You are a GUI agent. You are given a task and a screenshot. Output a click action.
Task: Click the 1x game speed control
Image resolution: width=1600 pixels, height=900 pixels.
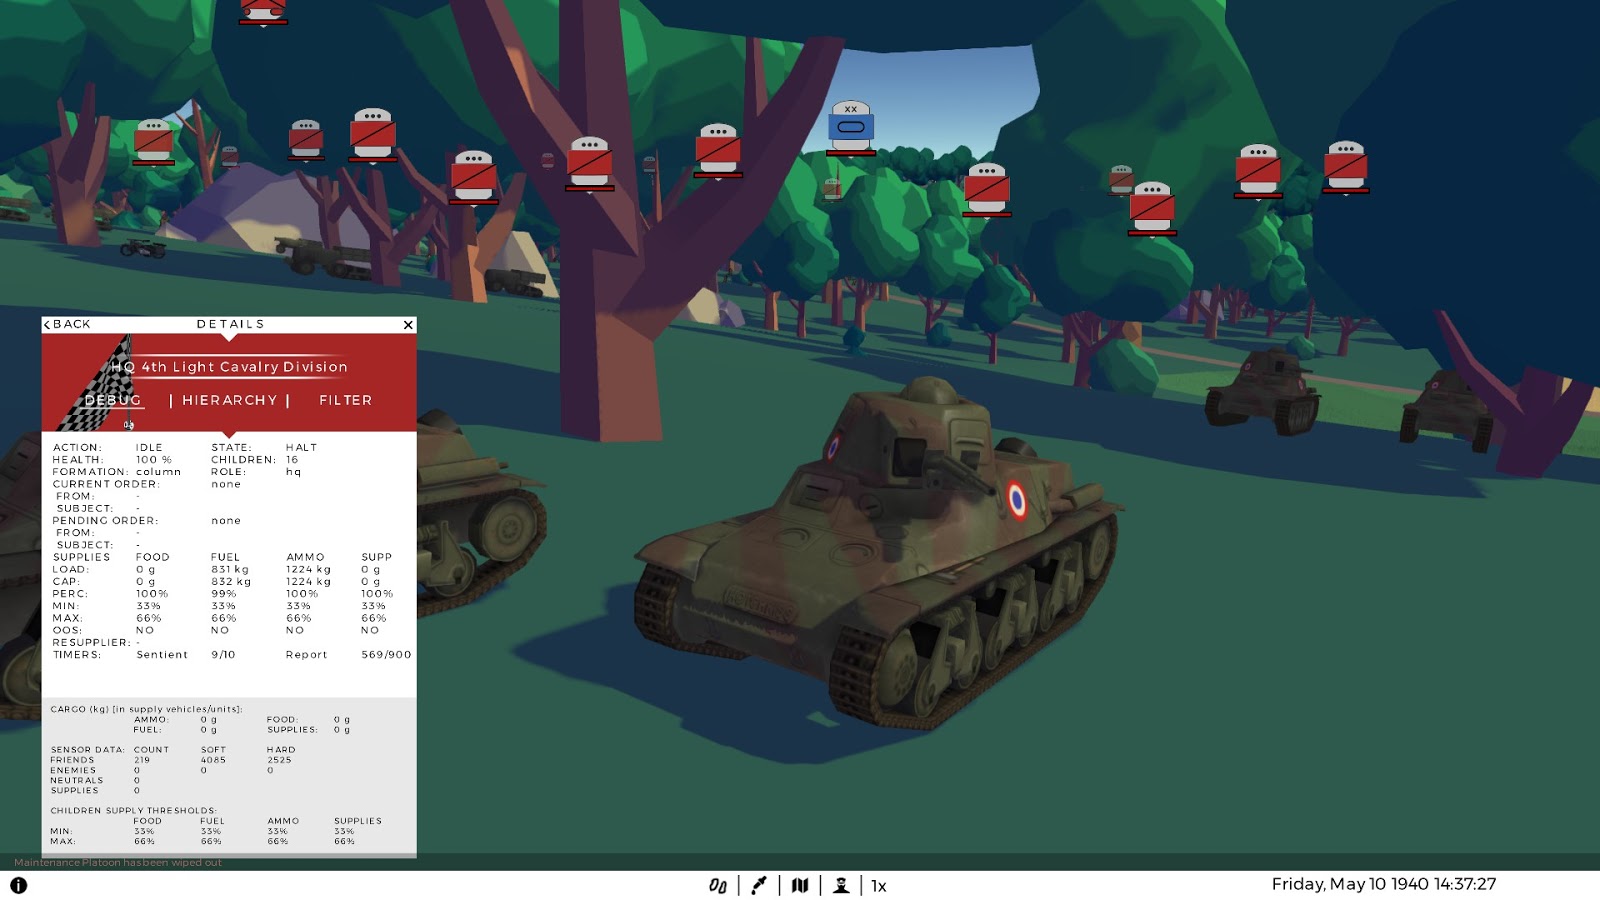pos(878,886)
